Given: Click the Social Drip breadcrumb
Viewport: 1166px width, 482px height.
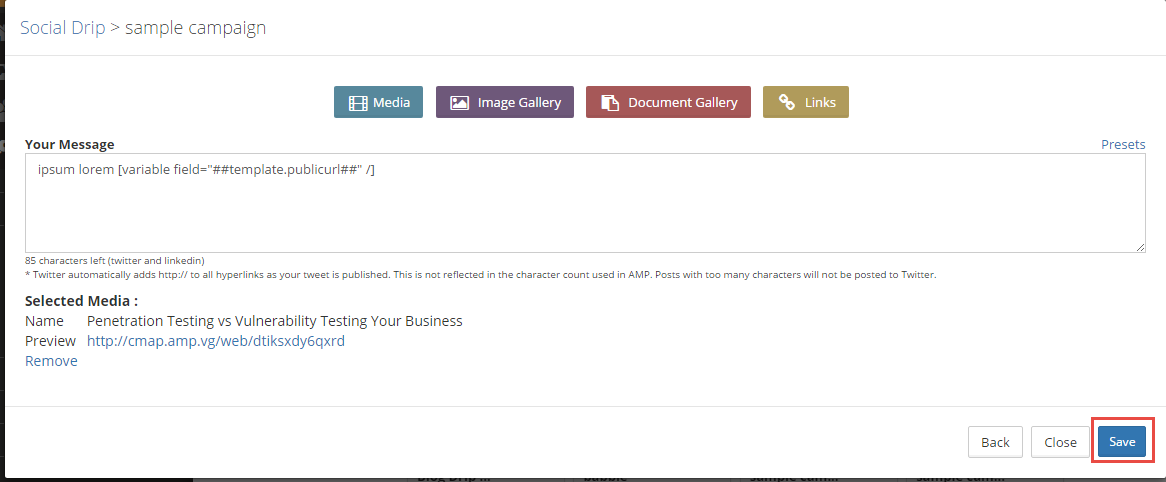Looking at the screenshot, I should (62, 27).
